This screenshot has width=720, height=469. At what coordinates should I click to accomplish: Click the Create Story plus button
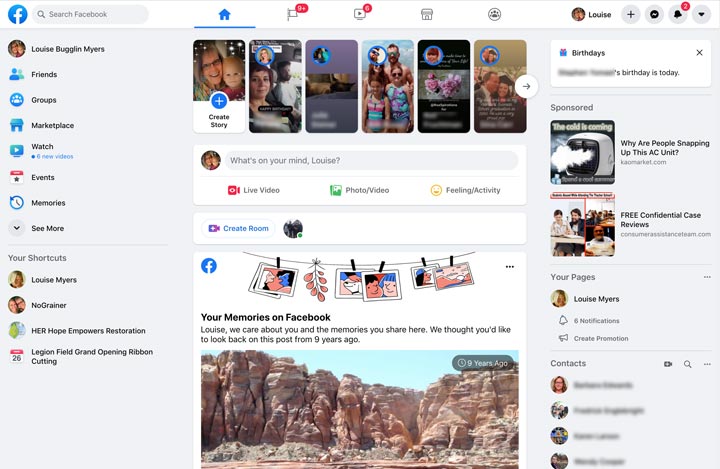tap(219, 101)
